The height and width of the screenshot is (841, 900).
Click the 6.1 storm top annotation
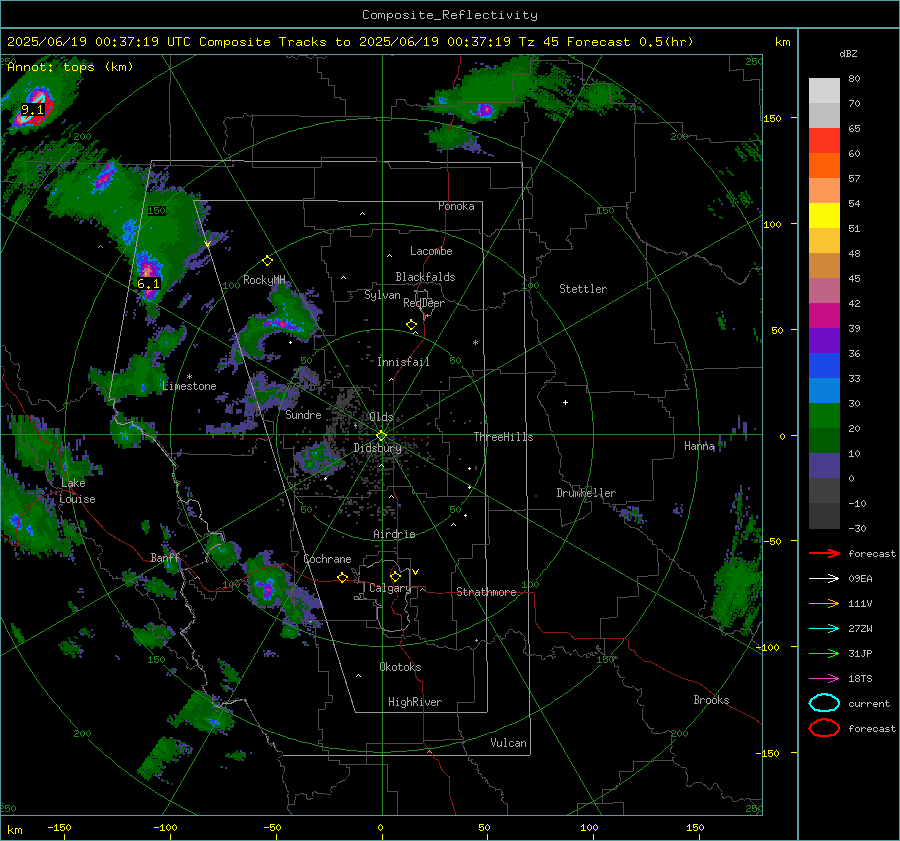pyautogui.click(x=148, y=284)
